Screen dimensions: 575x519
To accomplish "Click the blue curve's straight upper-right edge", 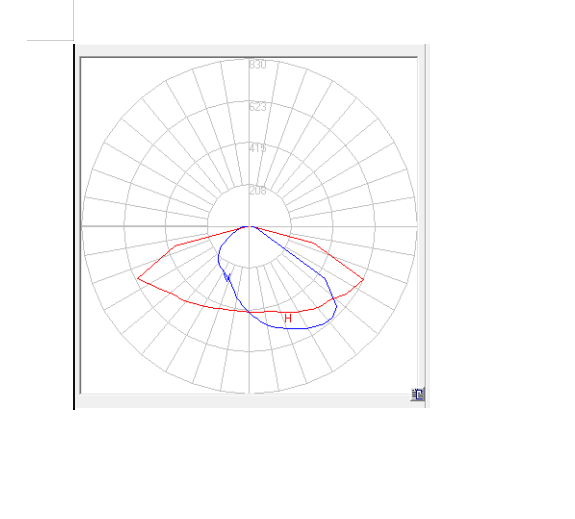I will click(290, 253).
